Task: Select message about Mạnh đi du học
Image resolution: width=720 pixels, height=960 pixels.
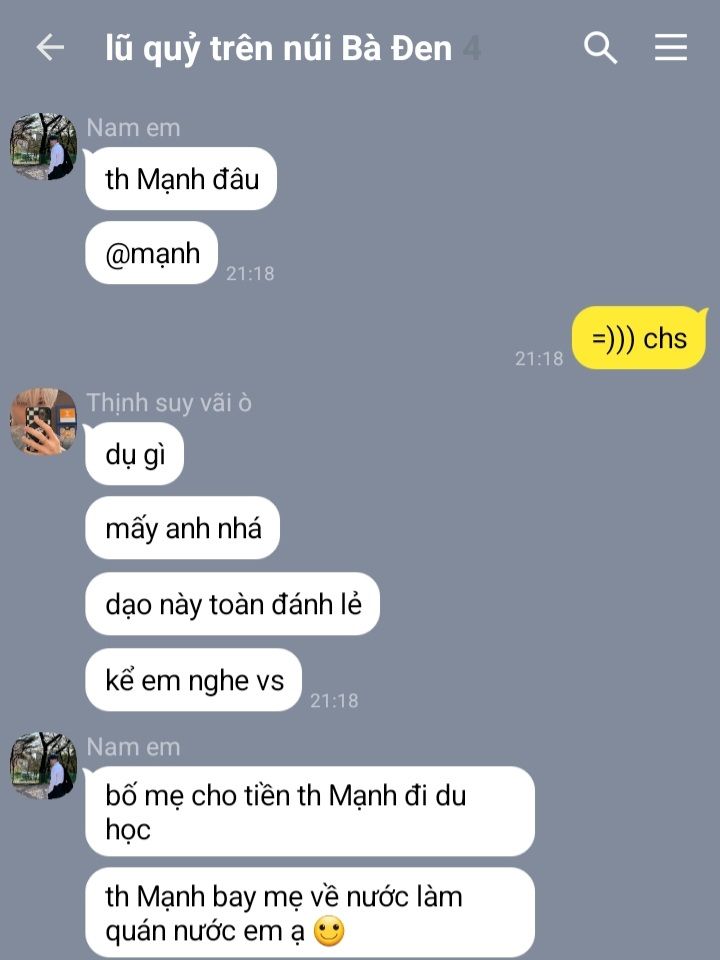Action: click(310, 812)
